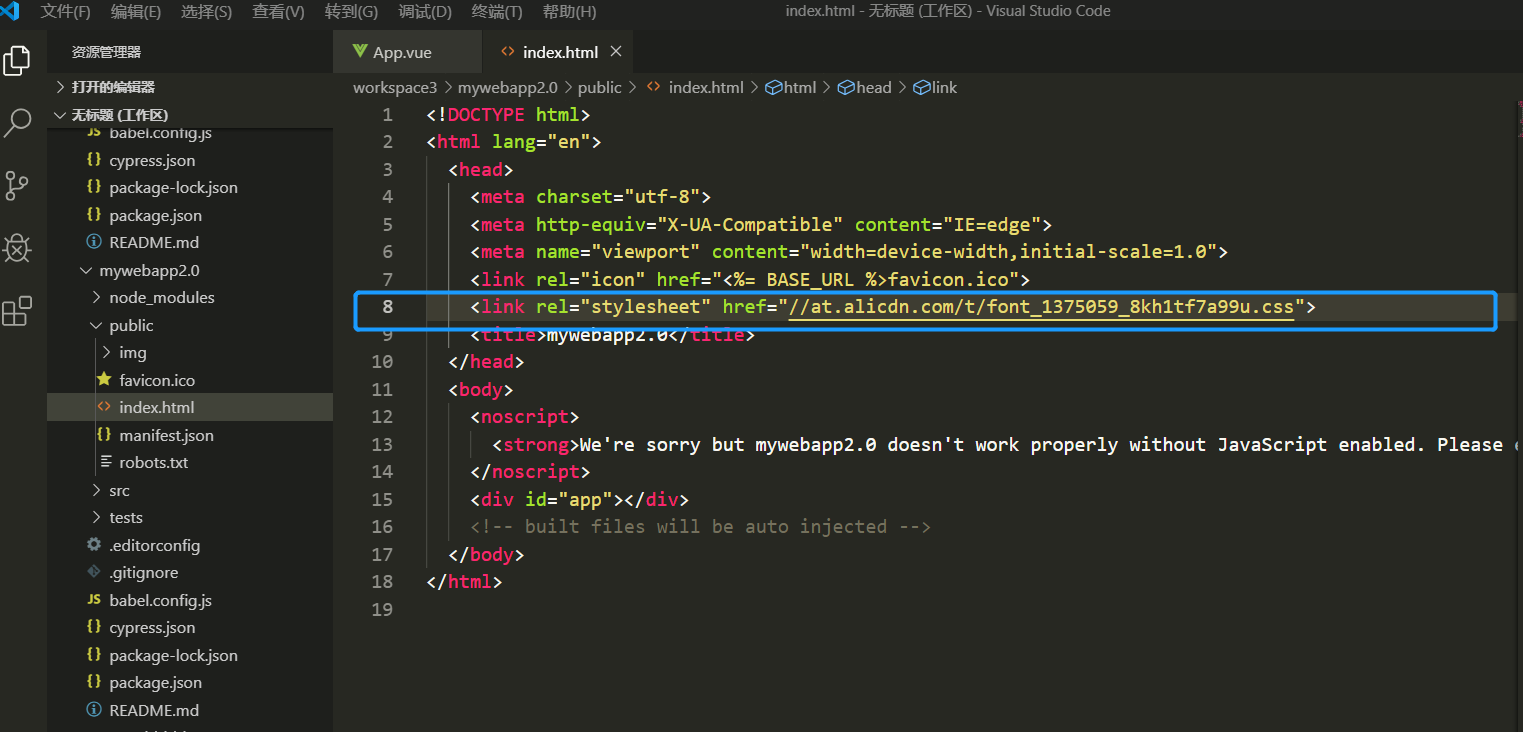Click the id="app" div on line 15
The width and height of the screenshot is (1523, 732).
coord(580,499)
